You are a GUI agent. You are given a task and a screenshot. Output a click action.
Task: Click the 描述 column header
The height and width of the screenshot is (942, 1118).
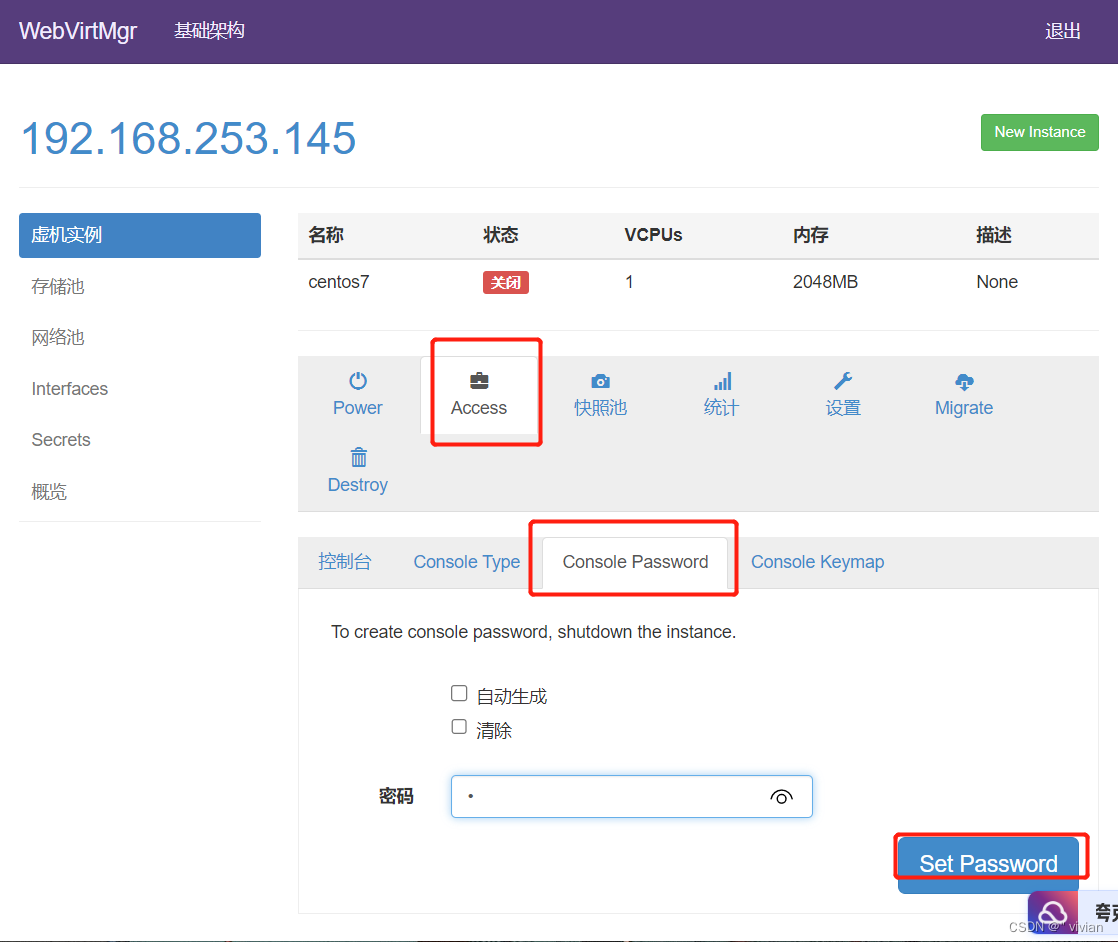click(x=994, y=235)
